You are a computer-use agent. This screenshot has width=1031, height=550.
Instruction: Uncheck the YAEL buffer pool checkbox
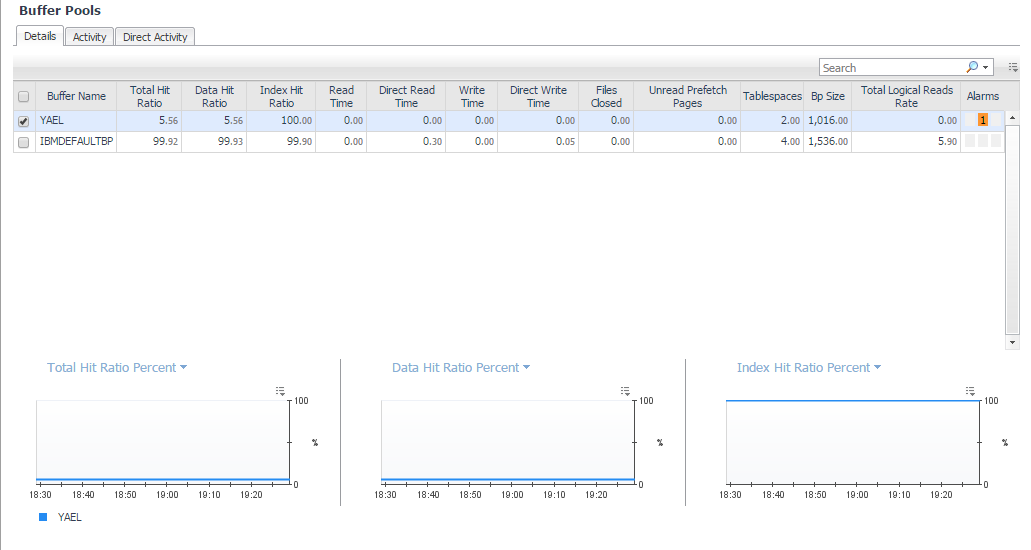(x=24, y=121)
